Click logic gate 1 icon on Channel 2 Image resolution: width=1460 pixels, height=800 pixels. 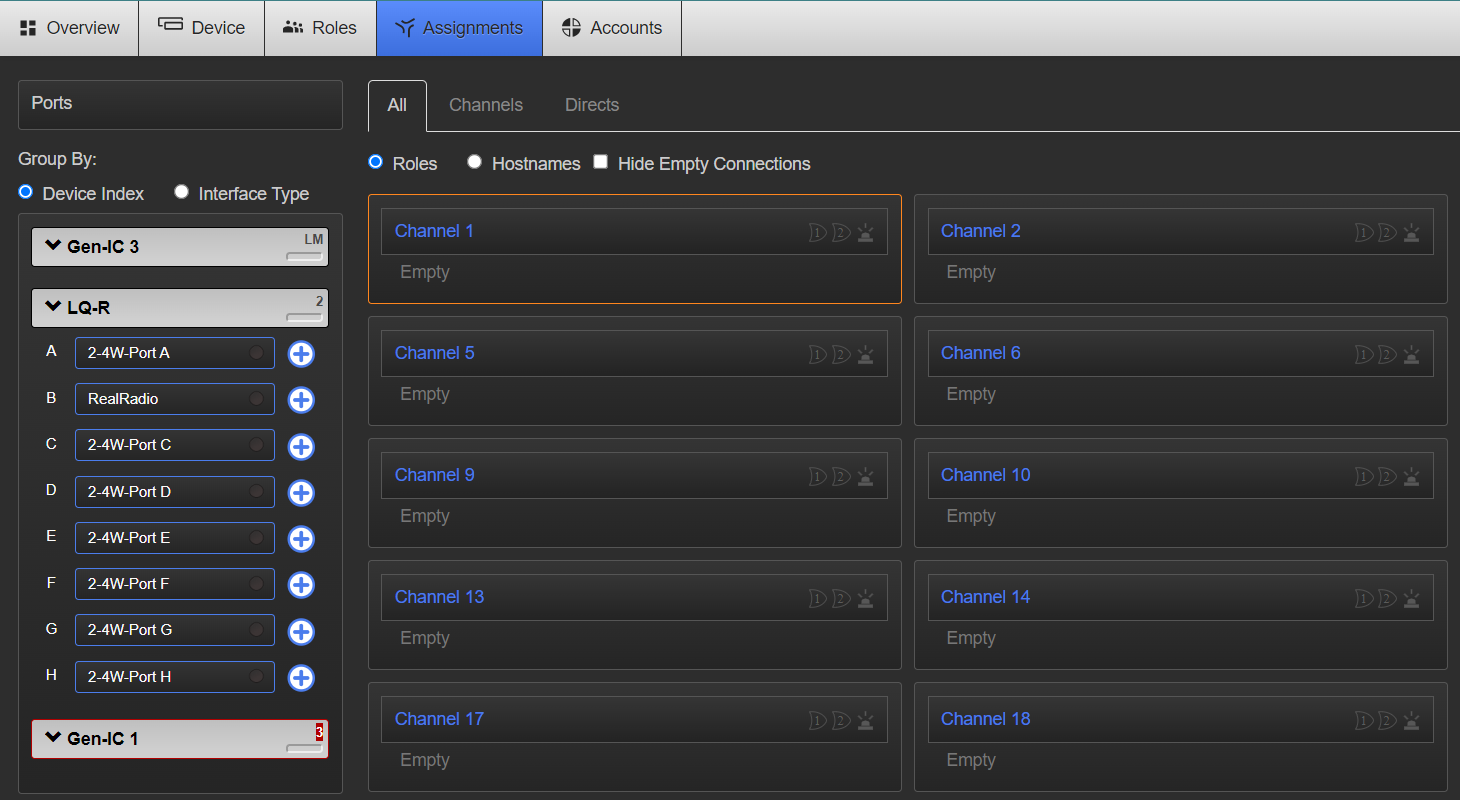click(1363, 233)
